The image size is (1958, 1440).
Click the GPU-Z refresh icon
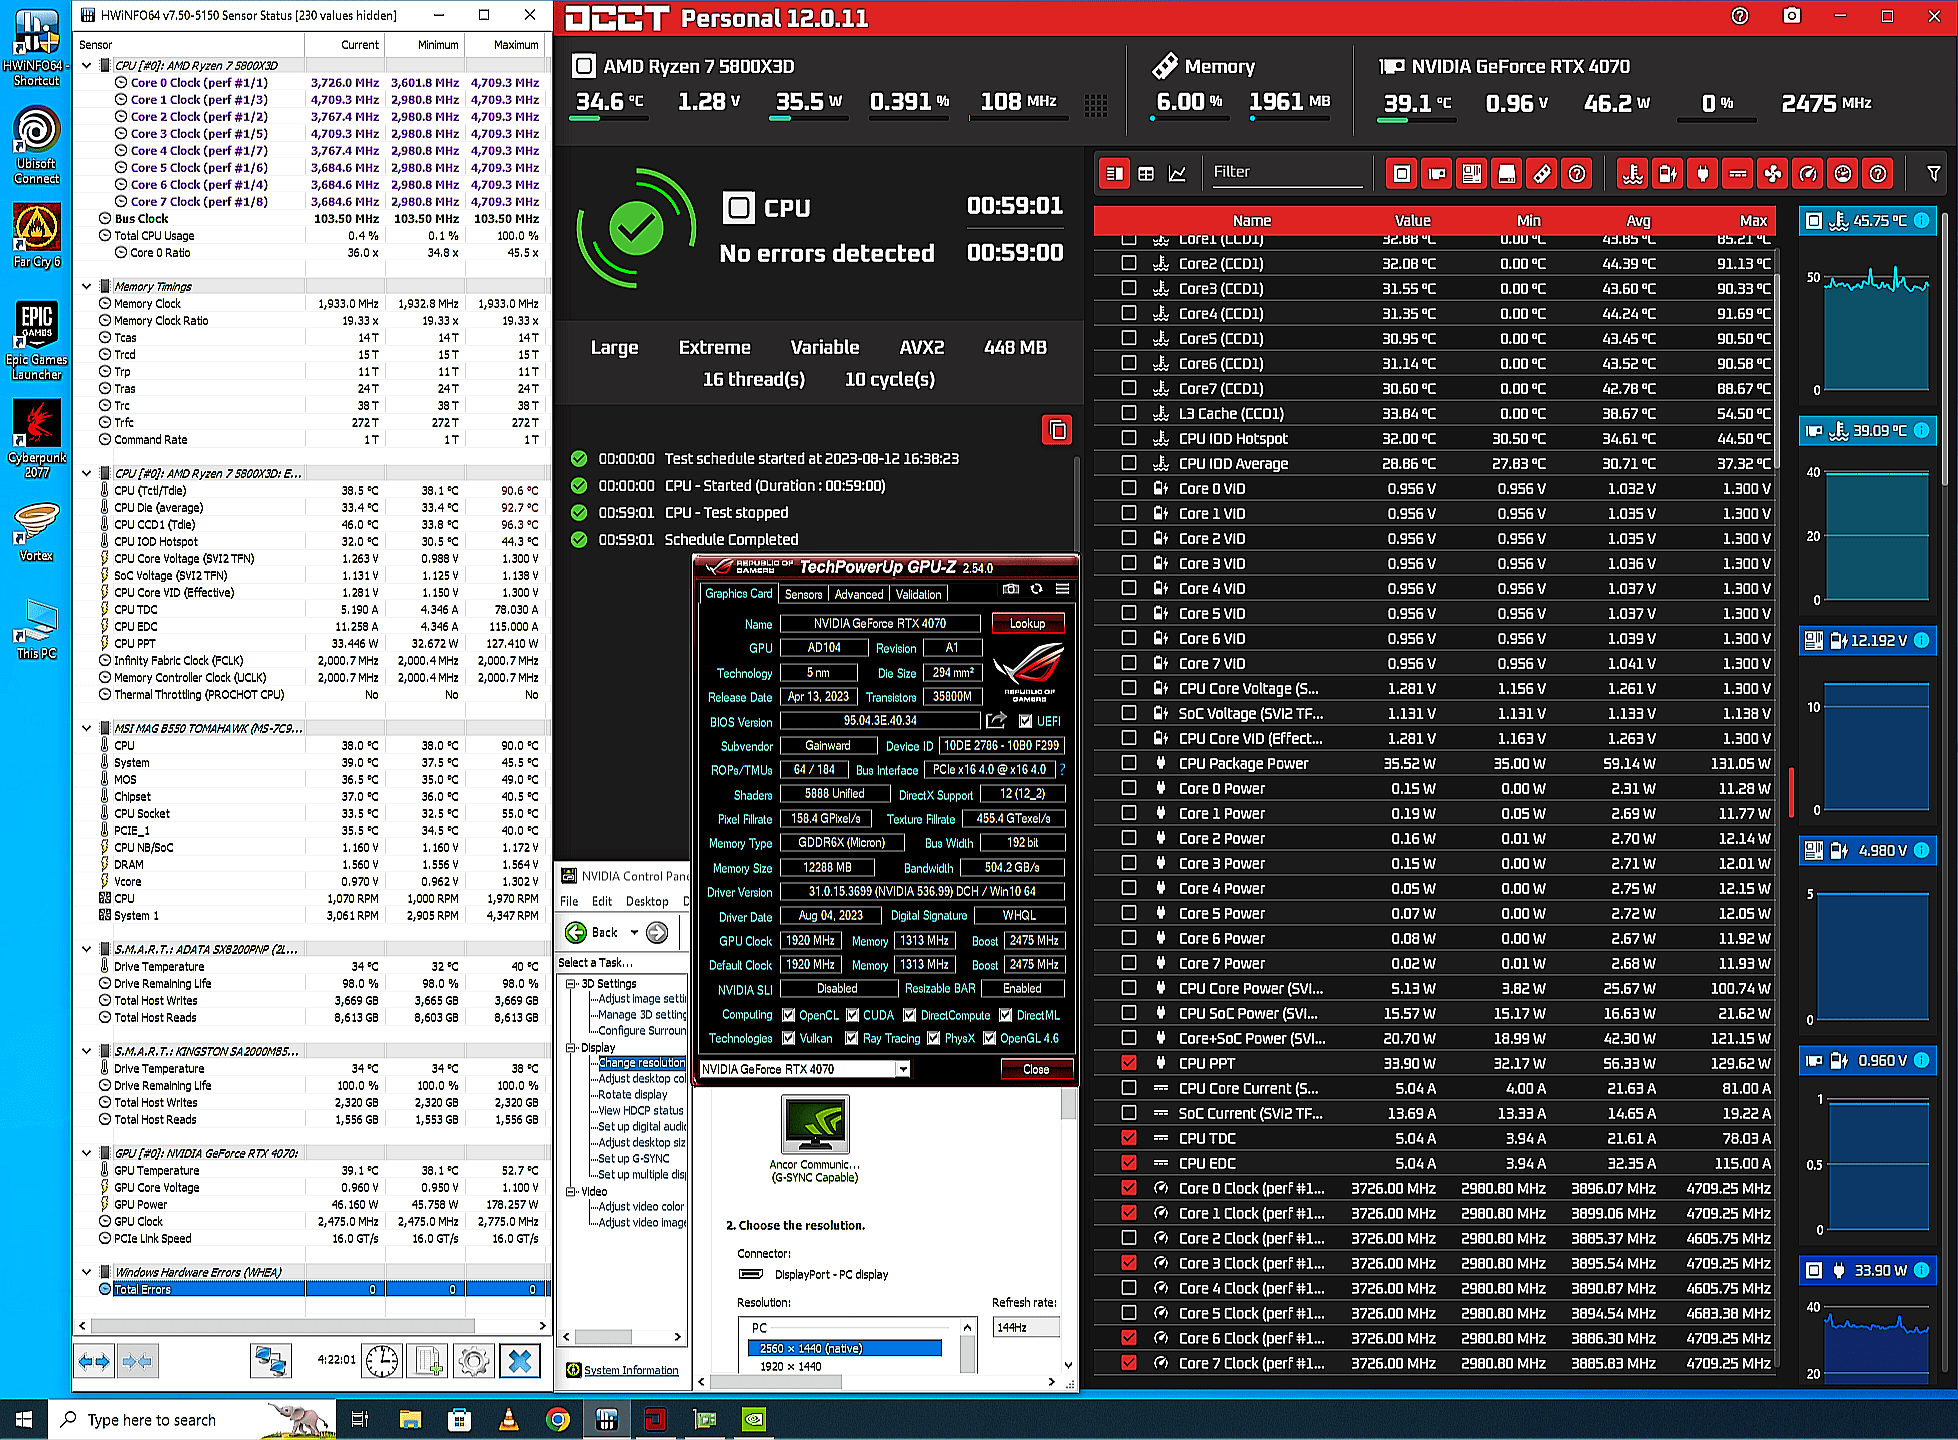(1036, 589)
